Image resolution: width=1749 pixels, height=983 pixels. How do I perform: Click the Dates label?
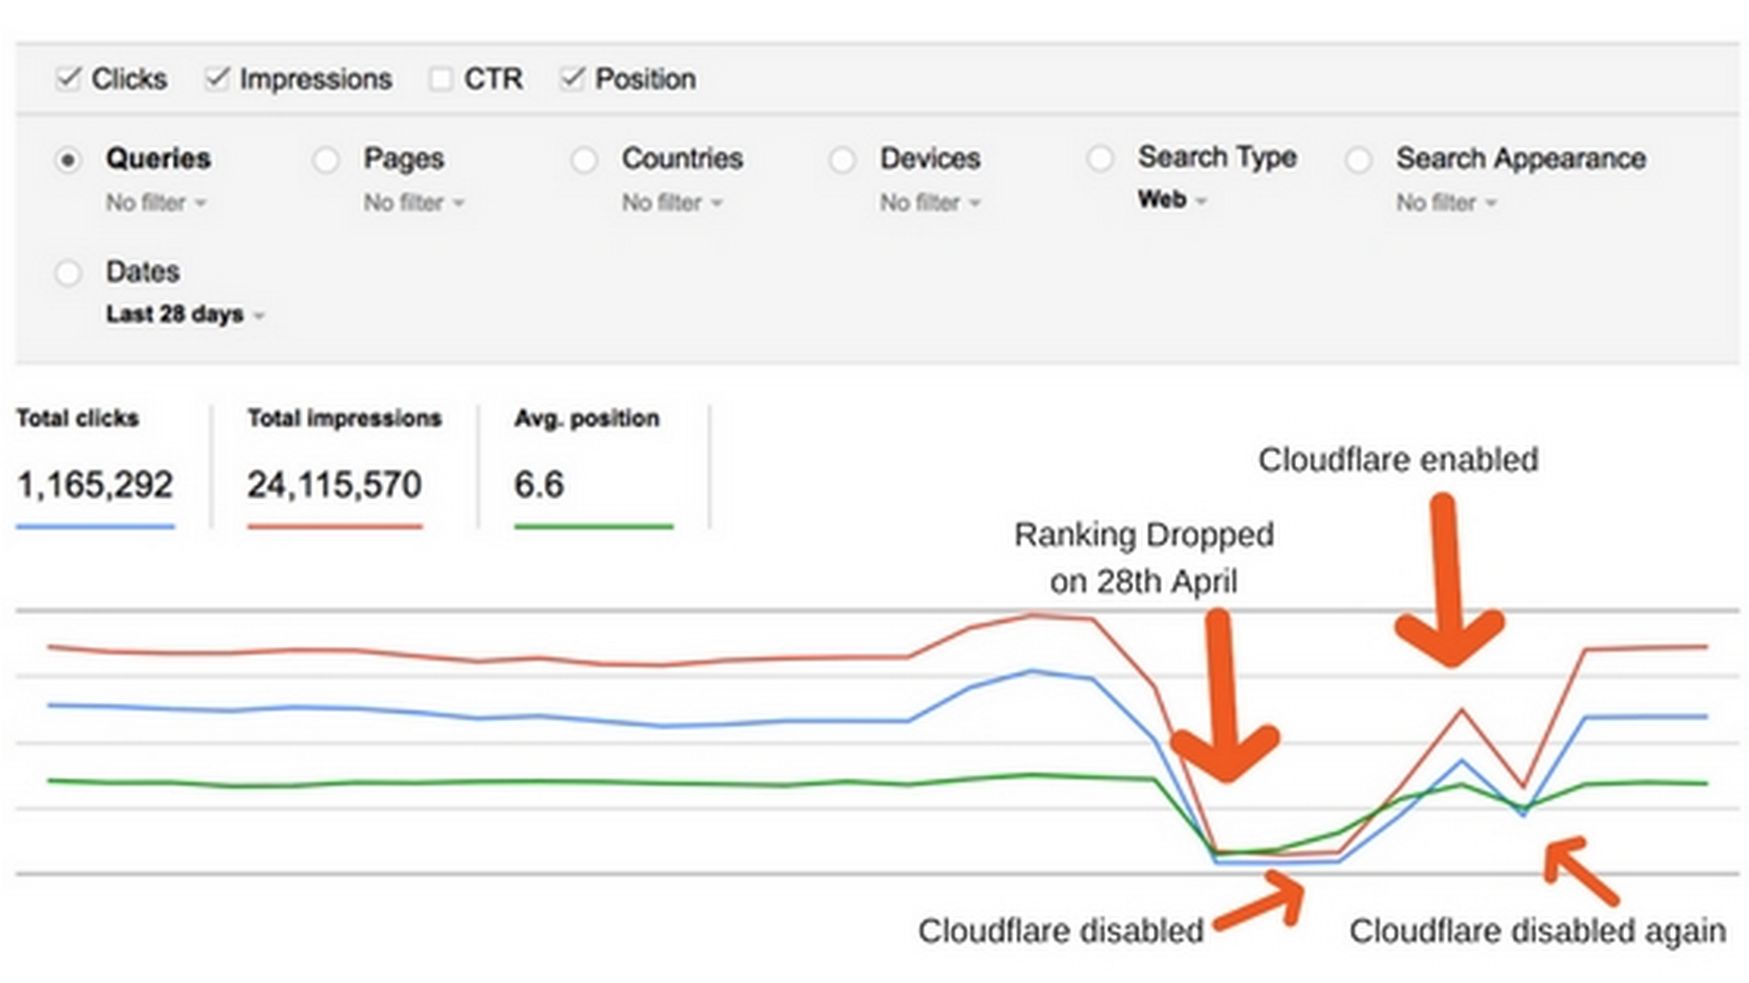pos(143,272)
